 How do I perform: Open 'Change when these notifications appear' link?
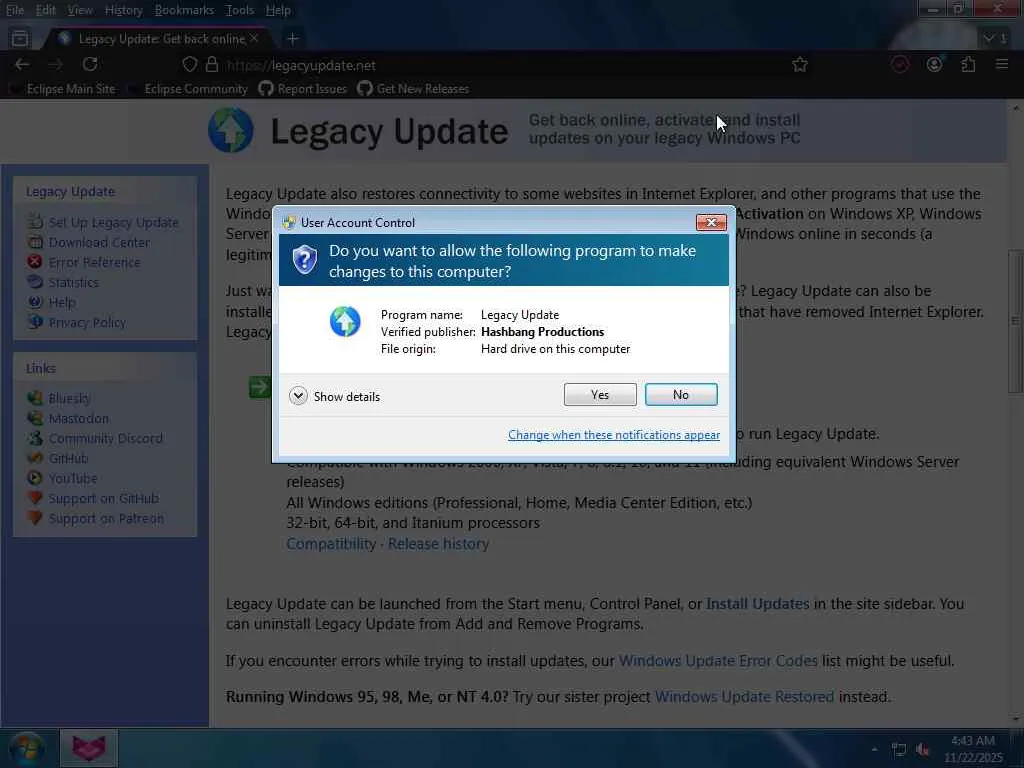coord(614,435)
